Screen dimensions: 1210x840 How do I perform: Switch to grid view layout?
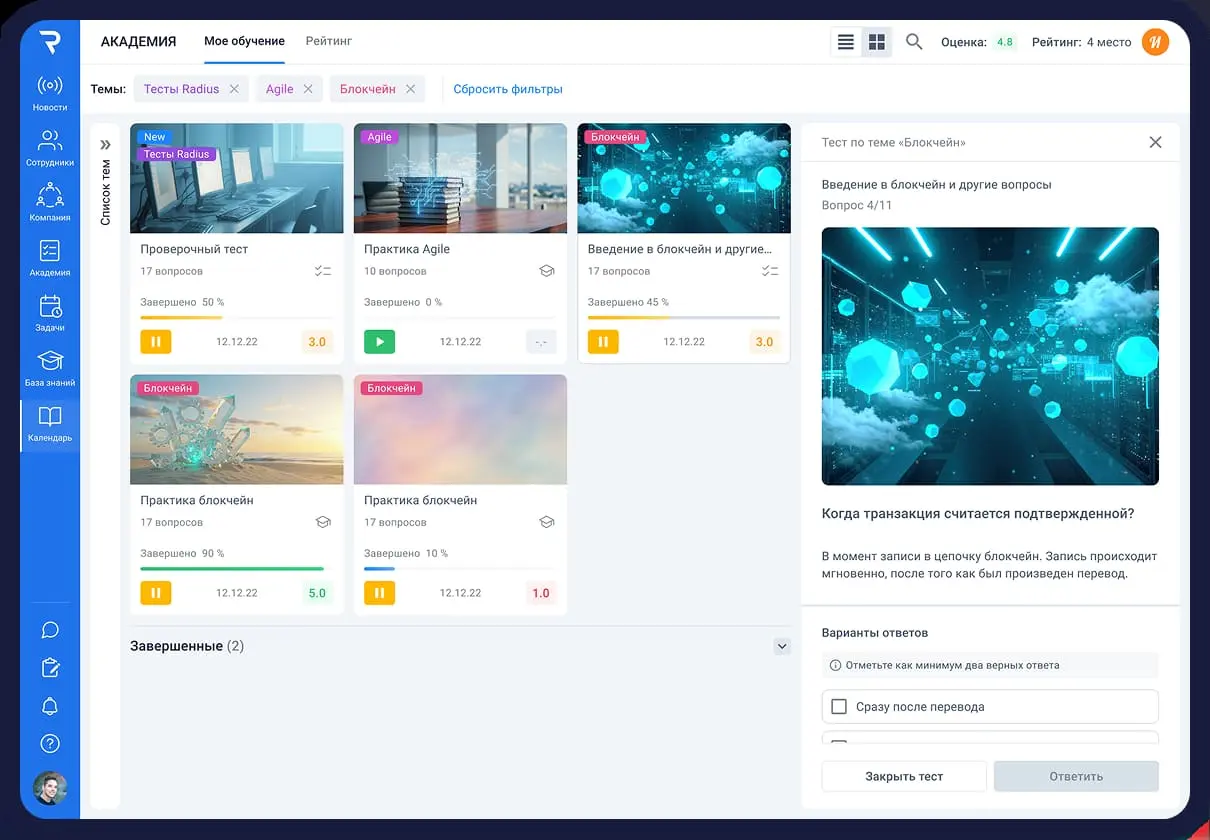pyautogui.click(x=877, y=42)
